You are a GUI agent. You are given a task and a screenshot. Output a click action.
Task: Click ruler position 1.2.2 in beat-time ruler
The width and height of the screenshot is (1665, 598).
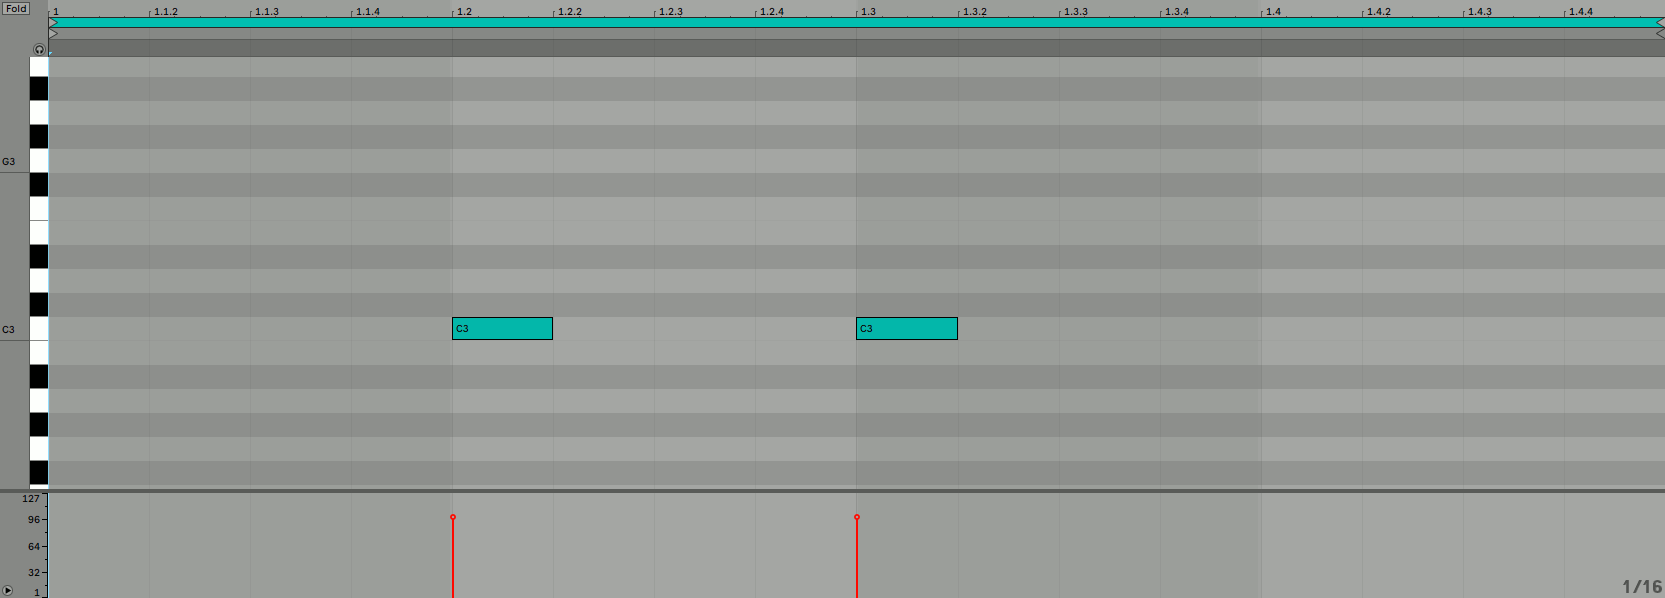click(570, 11)
